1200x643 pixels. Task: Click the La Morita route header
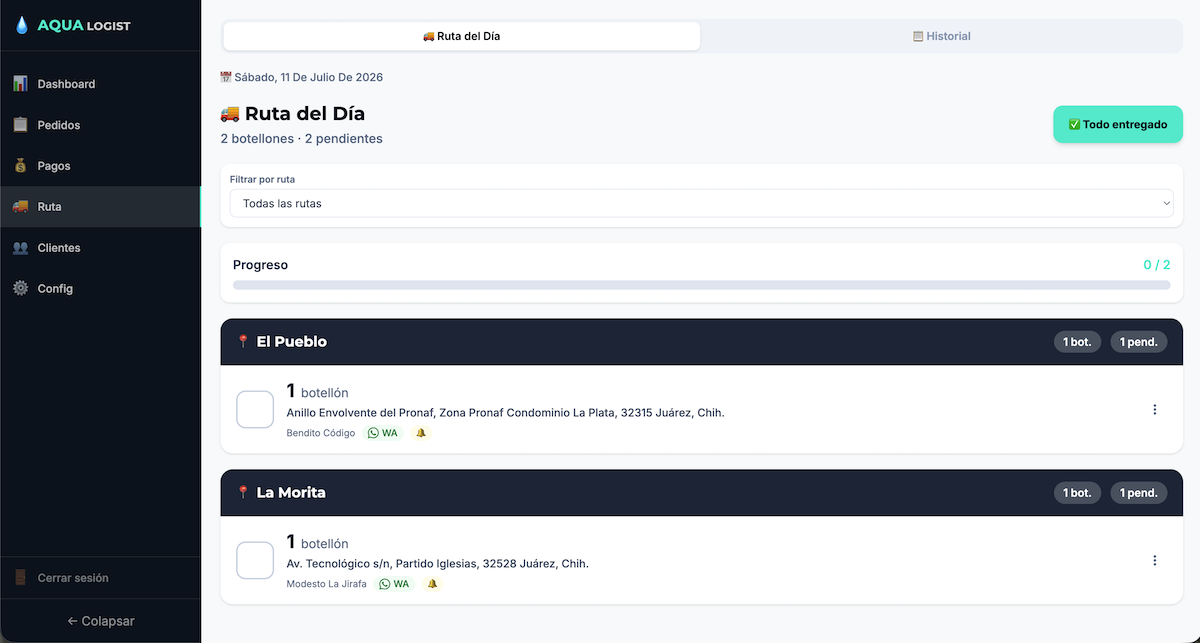(701, 493)
